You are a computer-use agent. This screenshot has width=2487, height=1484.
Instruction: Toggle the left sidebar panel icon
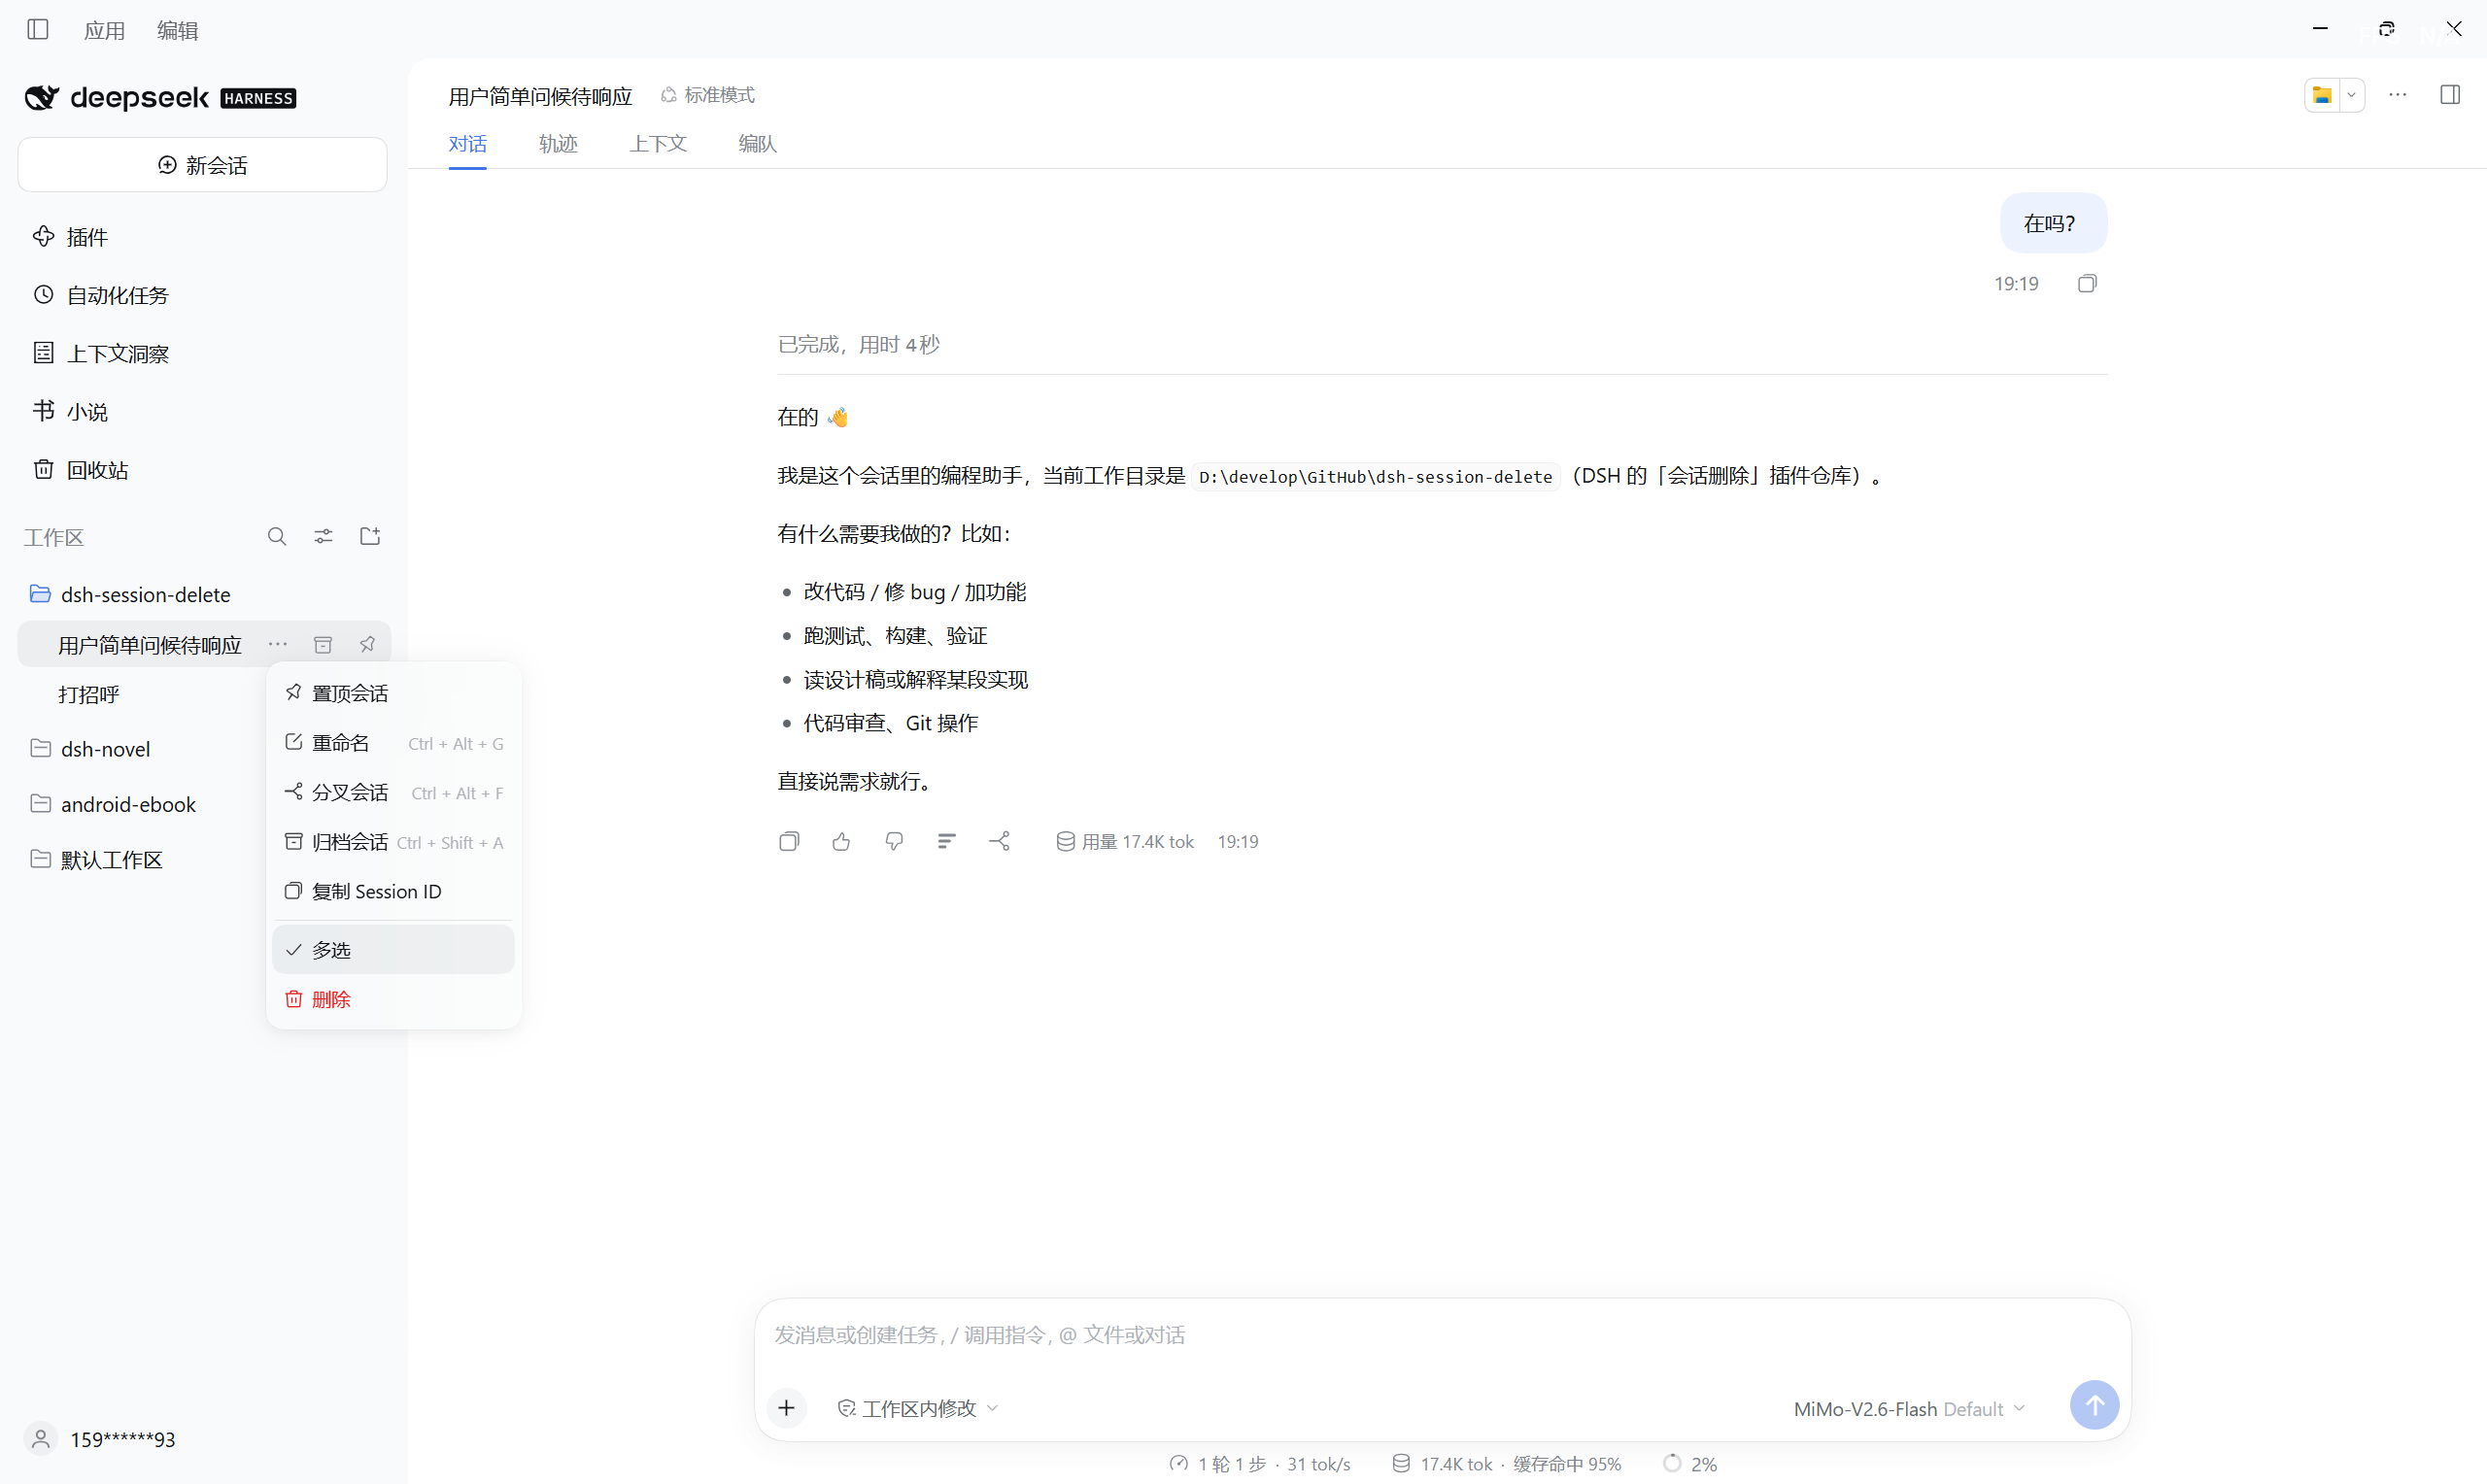coord(38,29)
